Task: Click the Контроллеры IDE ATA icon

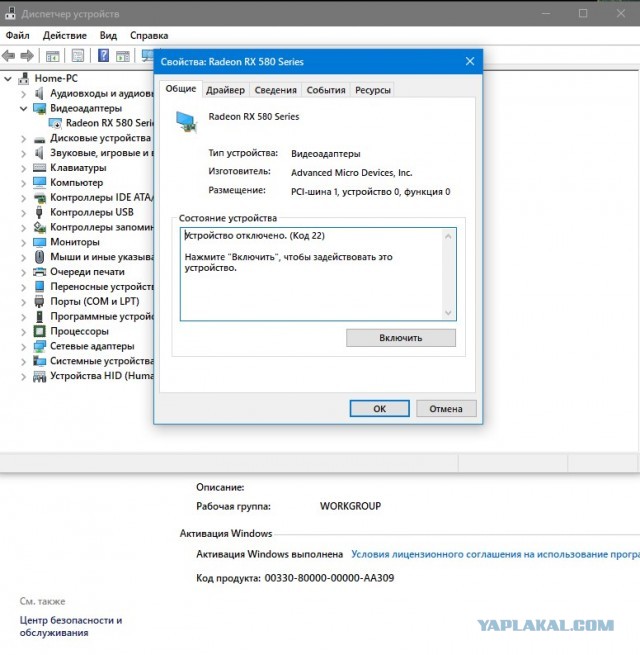Action: coord(39,198)
